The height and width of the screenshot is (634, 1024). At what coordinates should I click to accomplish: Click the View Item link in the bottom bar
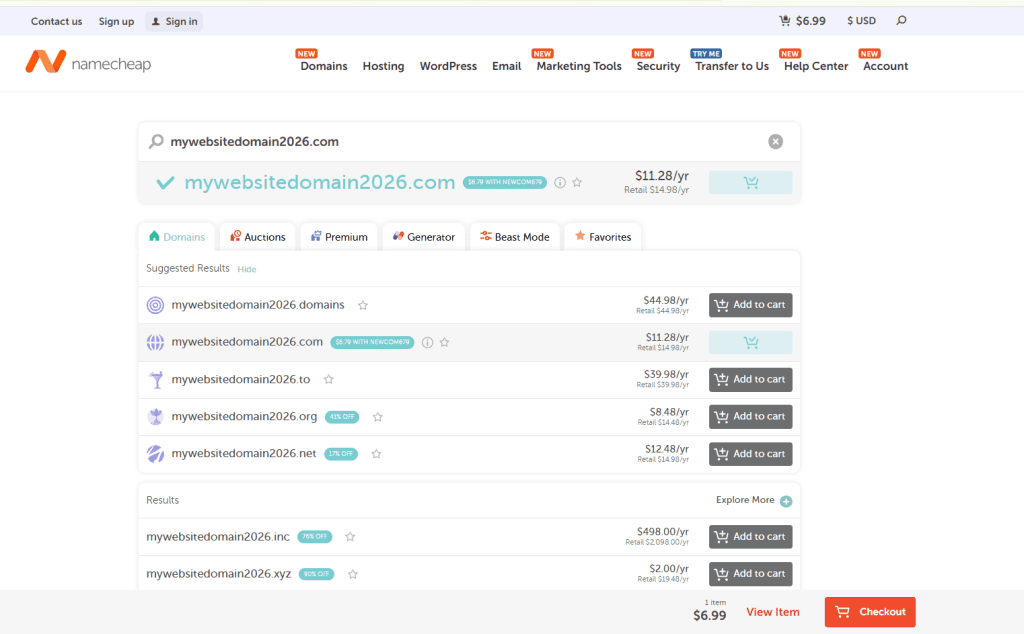coord(773,612)
